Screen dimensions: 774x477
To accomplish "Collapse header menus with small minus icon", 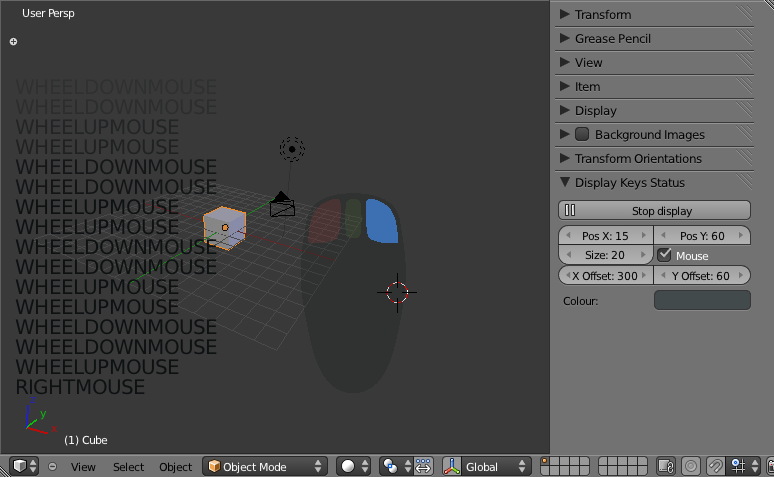I will (53, 466).
